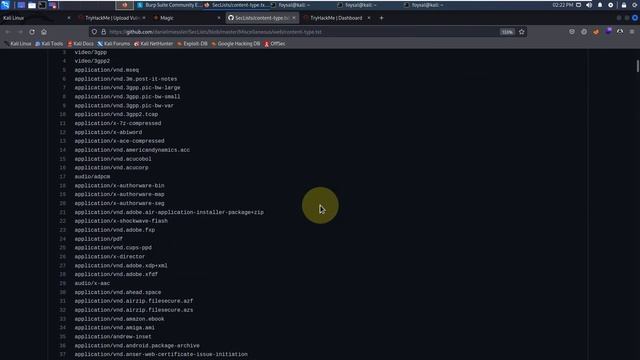Lock the screen using the padlock icon
The image size is (640, 360).
[624, 5]
